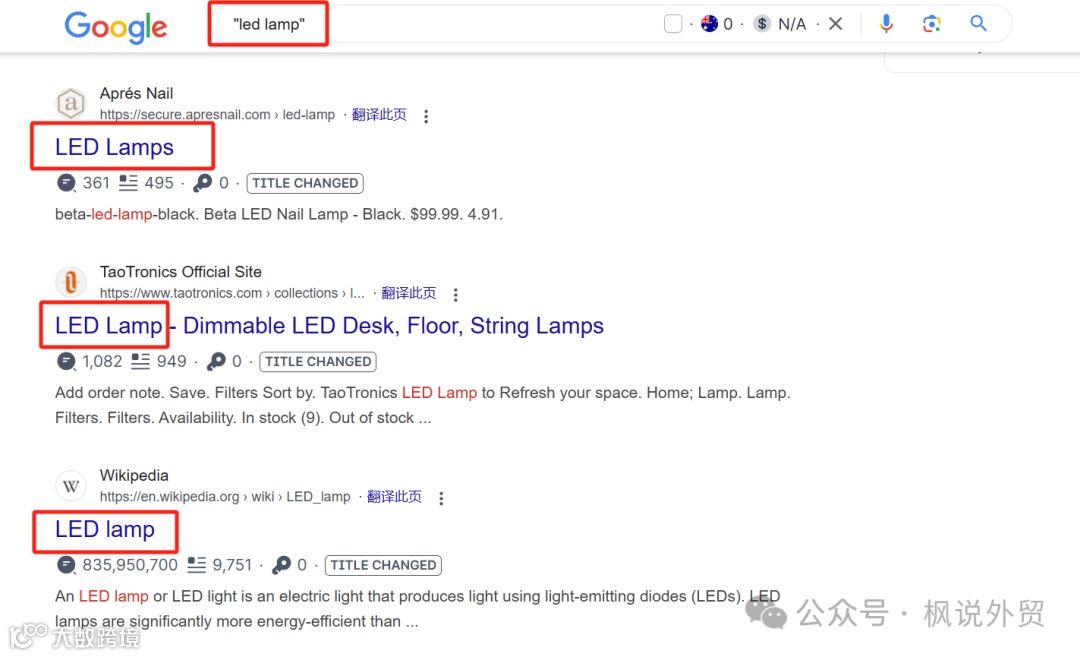
Task: Click the speech bubble icon beside 361
Action: pos(66,183)
